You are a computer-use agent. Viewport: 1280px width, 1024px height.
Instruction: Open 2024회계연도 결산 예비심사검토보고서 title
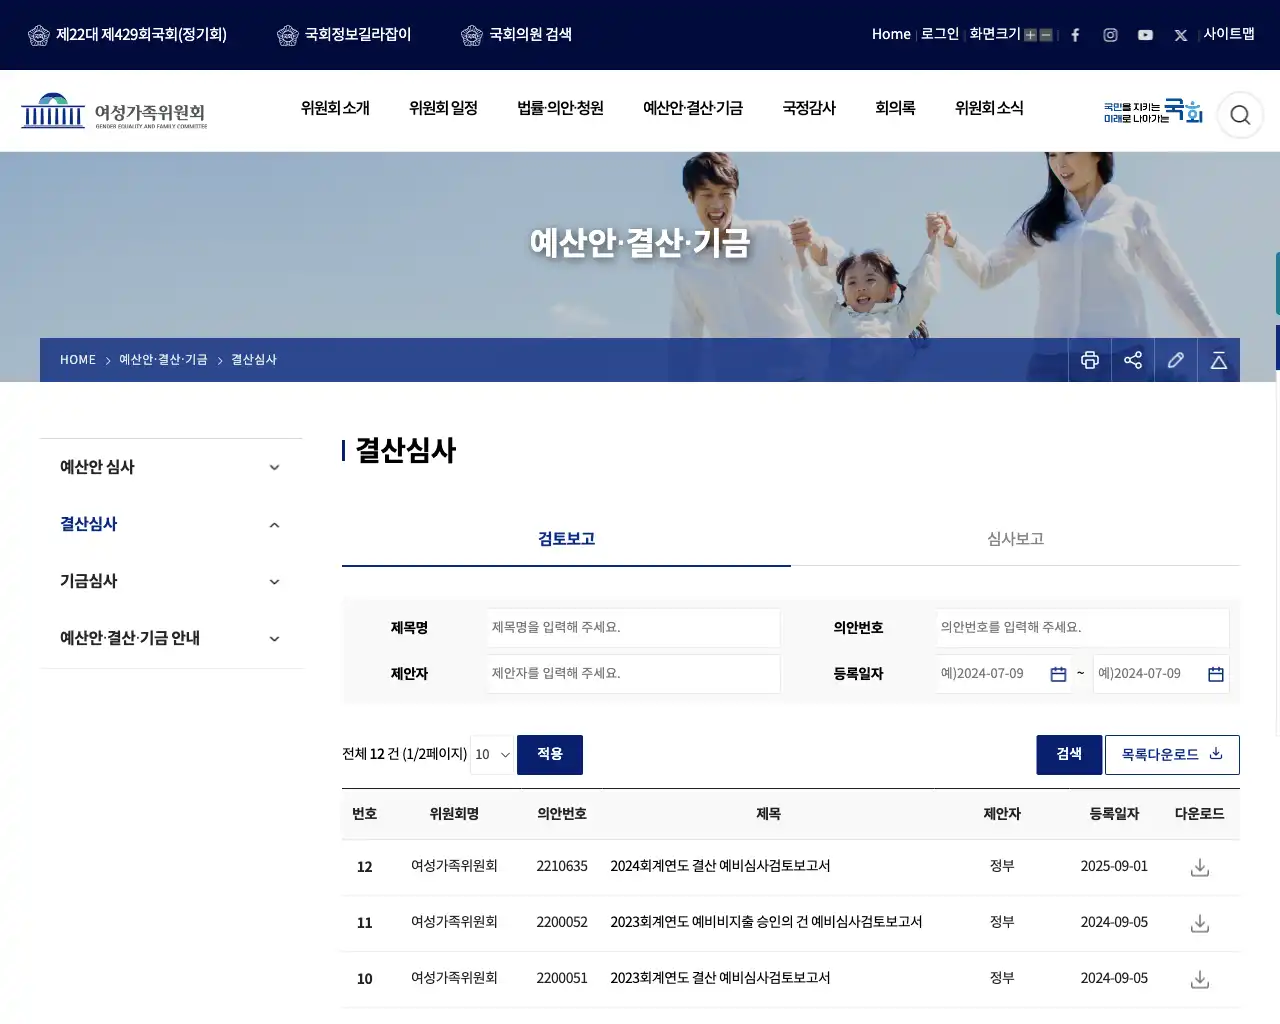[x=720, y=866]
